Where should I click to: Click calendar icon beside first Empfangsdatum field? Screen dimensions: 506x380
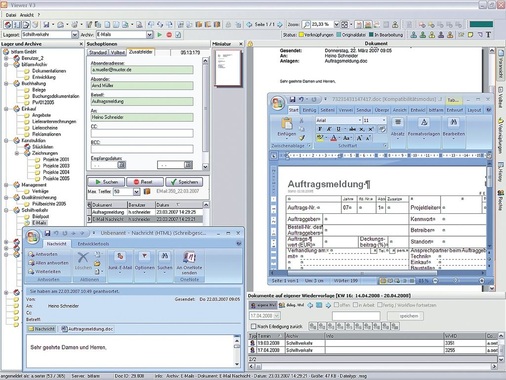(122, 165)
